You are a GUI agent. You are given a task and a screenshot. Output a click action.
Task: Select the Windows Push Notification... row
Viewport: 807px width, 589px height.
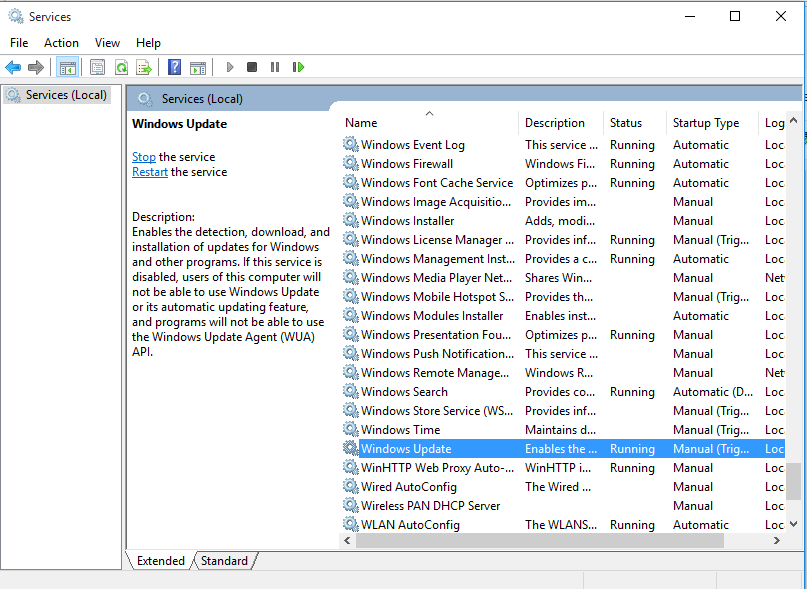pos(562,354)
